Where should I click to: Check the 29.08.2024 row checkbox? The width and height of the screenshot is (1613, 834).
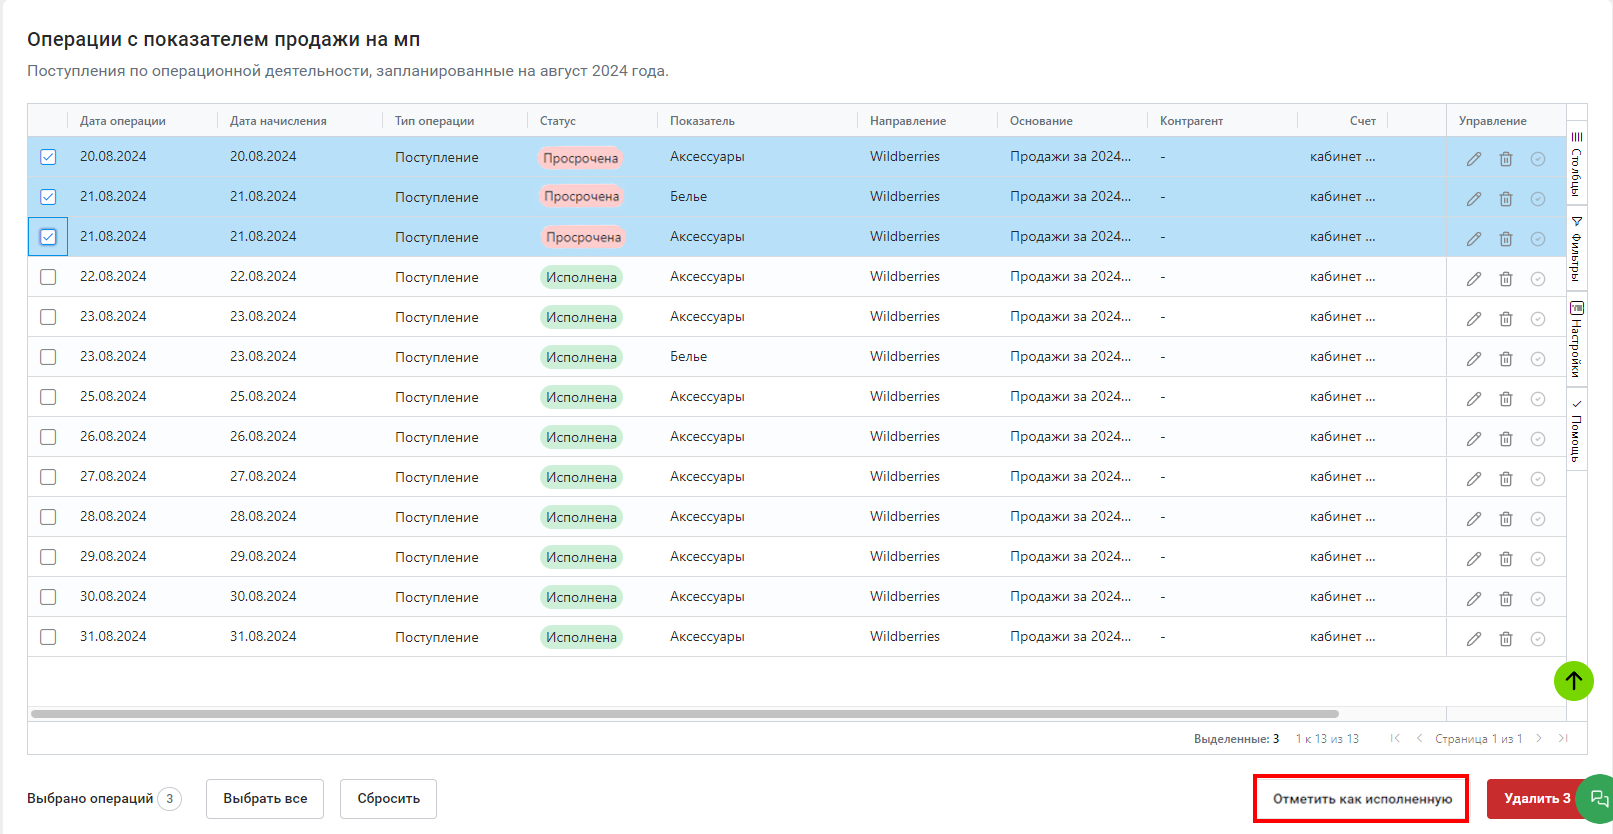48,557
